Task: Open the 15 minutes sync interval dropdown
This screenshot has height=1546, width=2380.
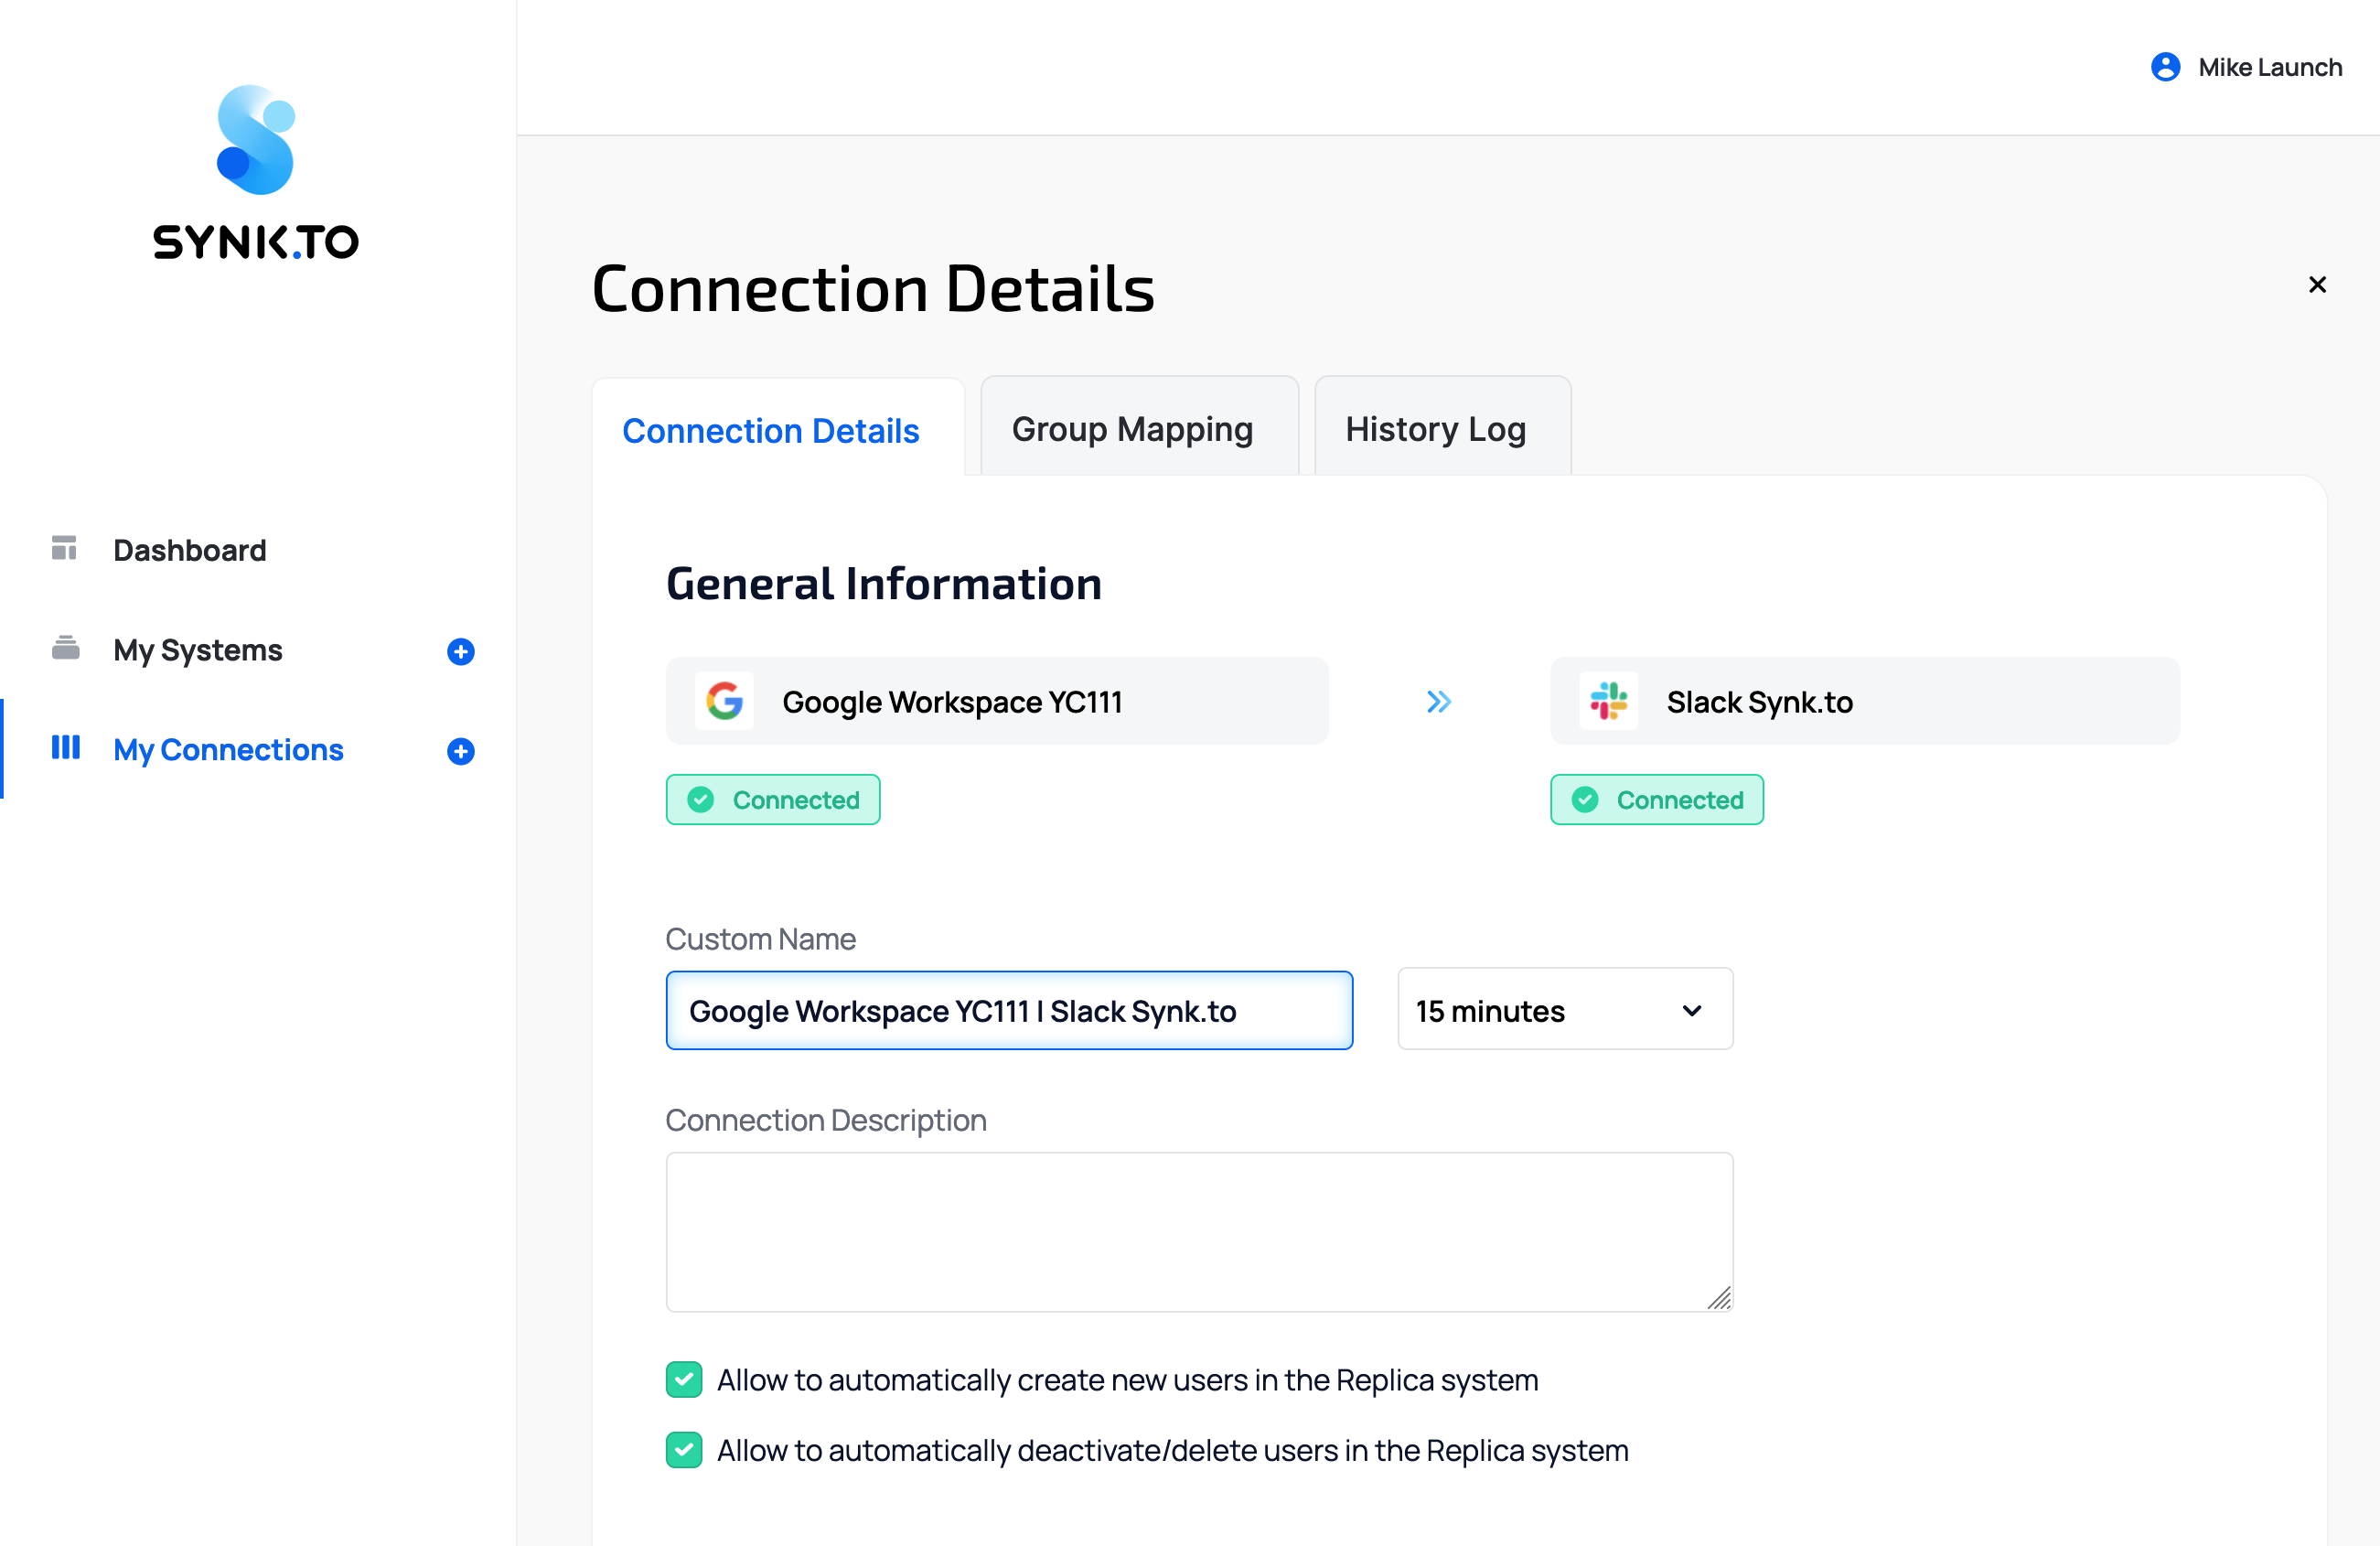Action: click(1564, 1010)
